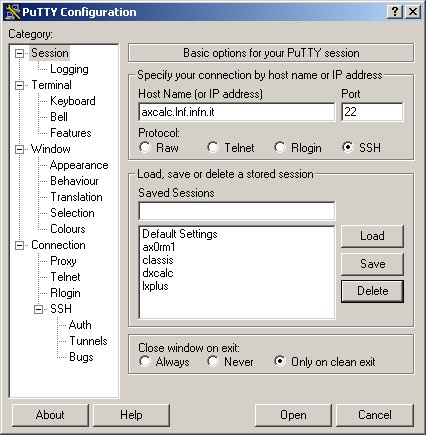The width and height of the screenshot is (426, 435).
Task: Open the Keyboard settings category
Action: [x=73, y=101]
